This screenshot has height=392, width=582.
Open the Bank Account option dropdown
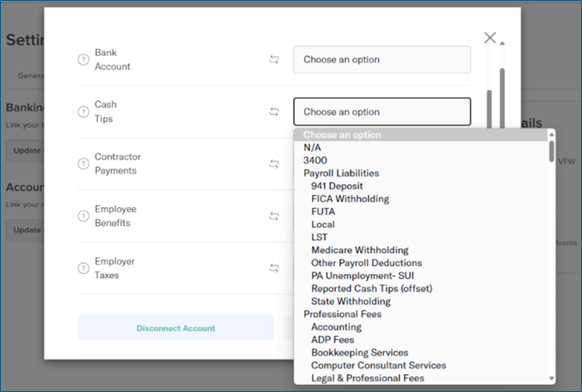(x=382, y=59)
